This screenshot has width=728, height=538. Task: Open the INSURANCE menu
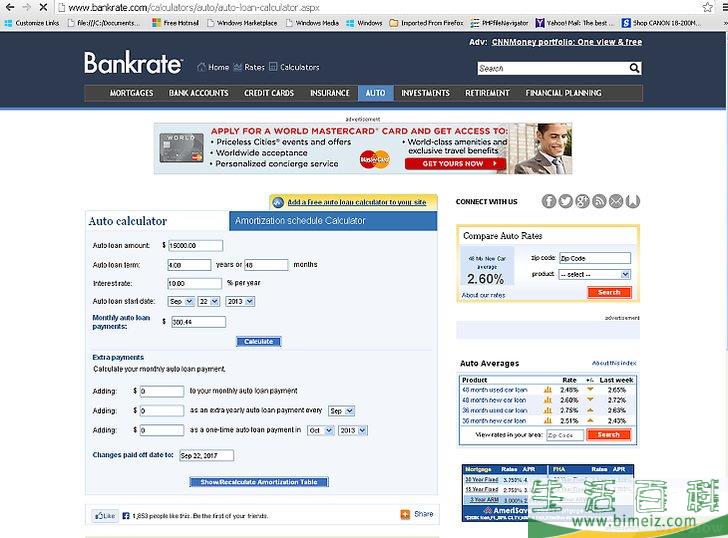point(330,93)
